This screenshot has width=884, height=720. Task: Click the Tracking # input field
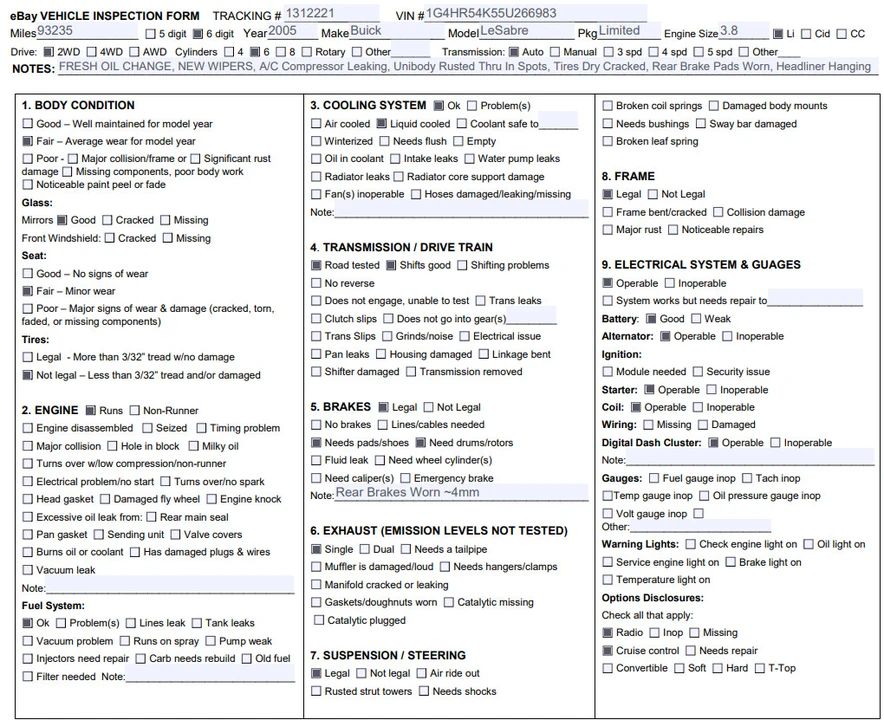pyautogui.click(x=331, y=13)
